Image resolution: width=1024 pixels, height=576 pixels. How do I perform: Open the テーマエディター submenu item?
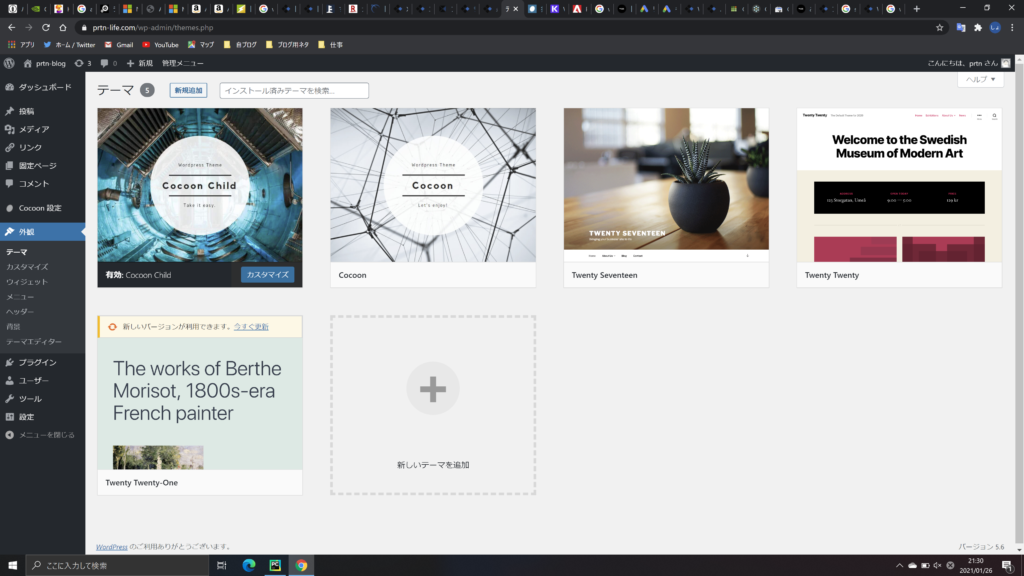pos(34,342)
